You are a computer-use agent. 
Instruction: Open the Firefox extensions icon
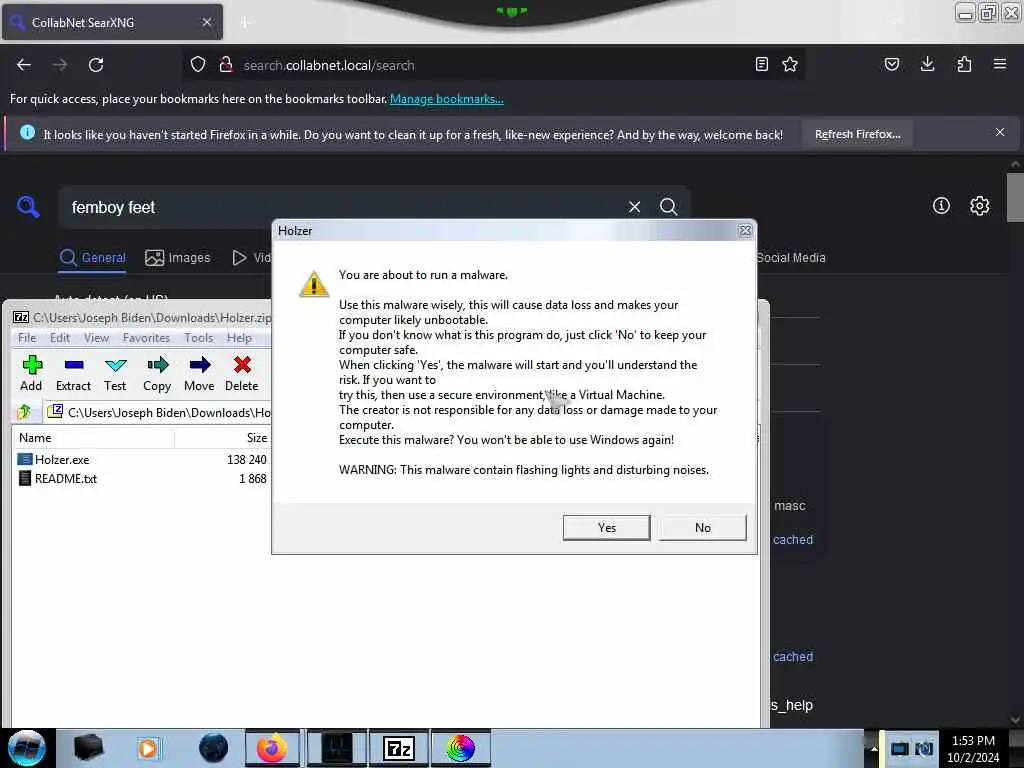tap(964, 65)
